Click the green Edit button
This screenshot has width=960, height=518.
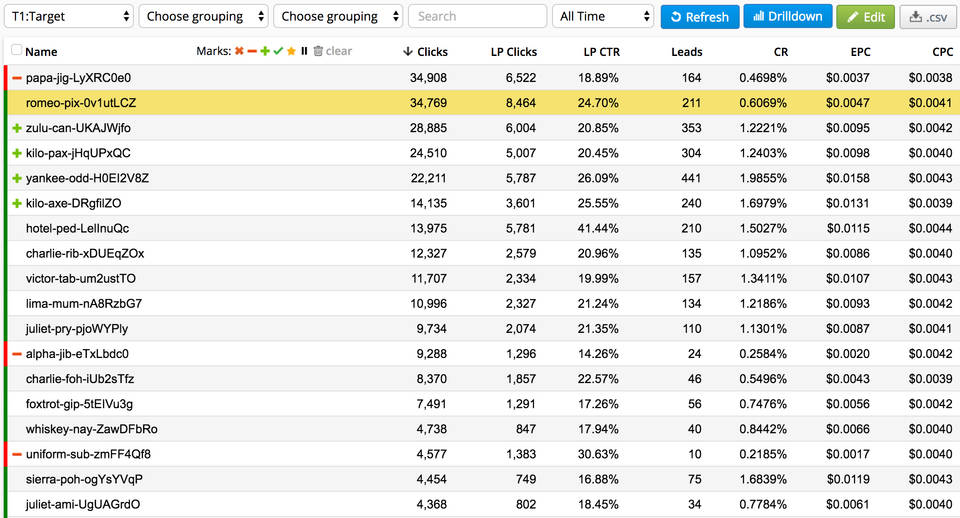(865, 16)
